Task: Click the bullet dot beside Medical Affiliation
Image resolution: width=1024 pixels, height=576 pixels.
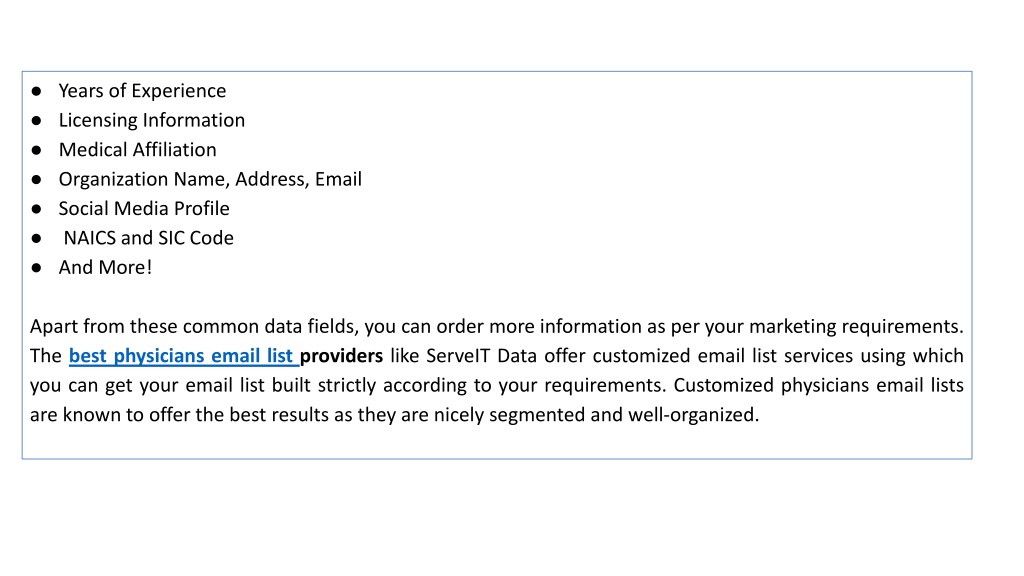Action: (37, 150)
